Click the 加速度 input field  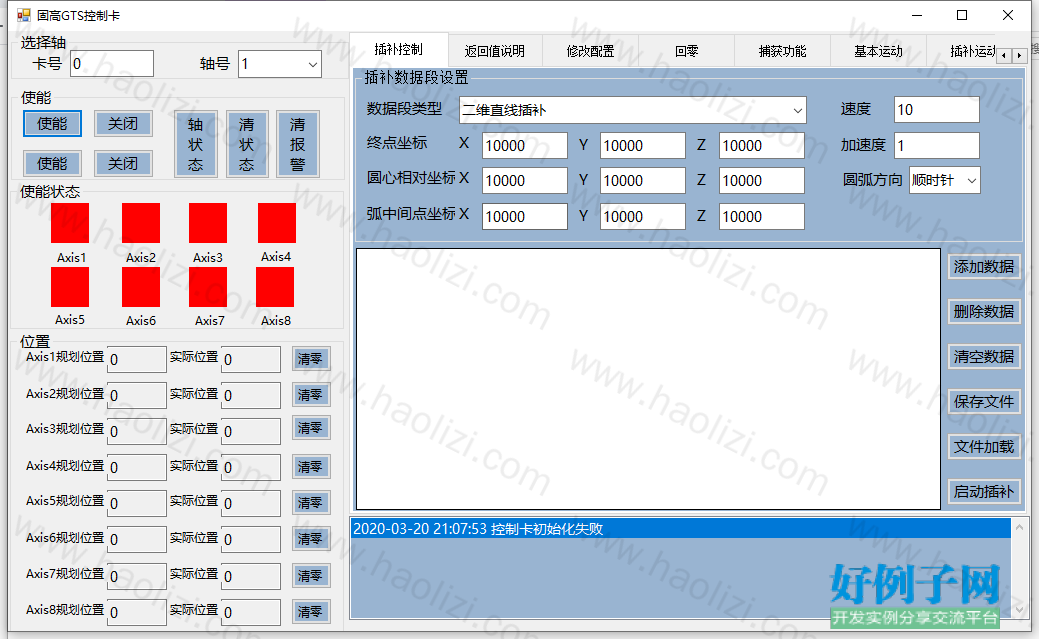937,145
